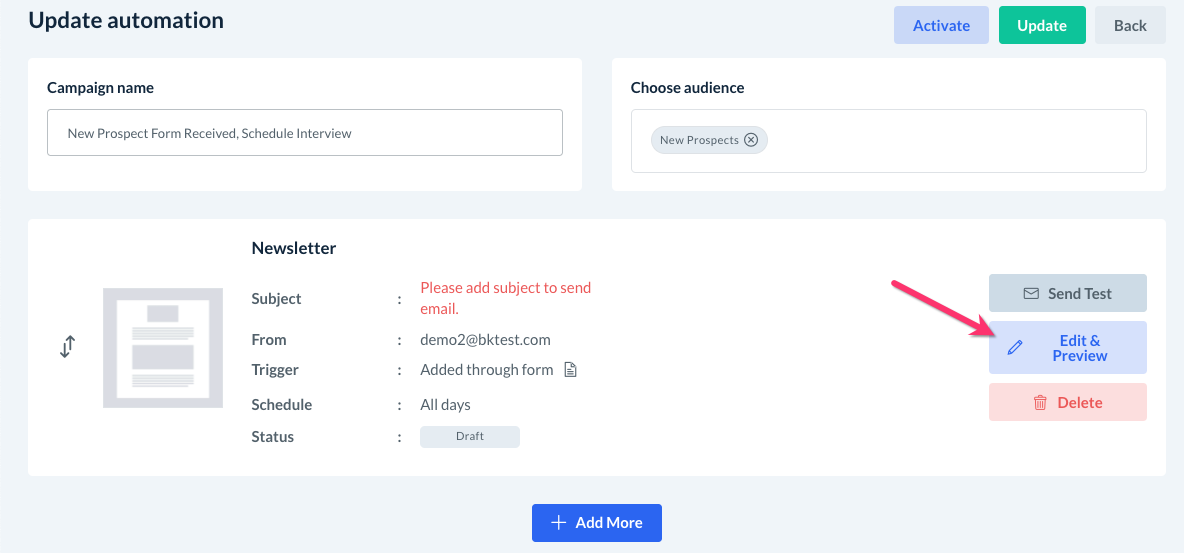Image resolution: width=1184 pixels, height=553 pixels.
Task: Click the red add-subject warning text
Action: (505, 298)
